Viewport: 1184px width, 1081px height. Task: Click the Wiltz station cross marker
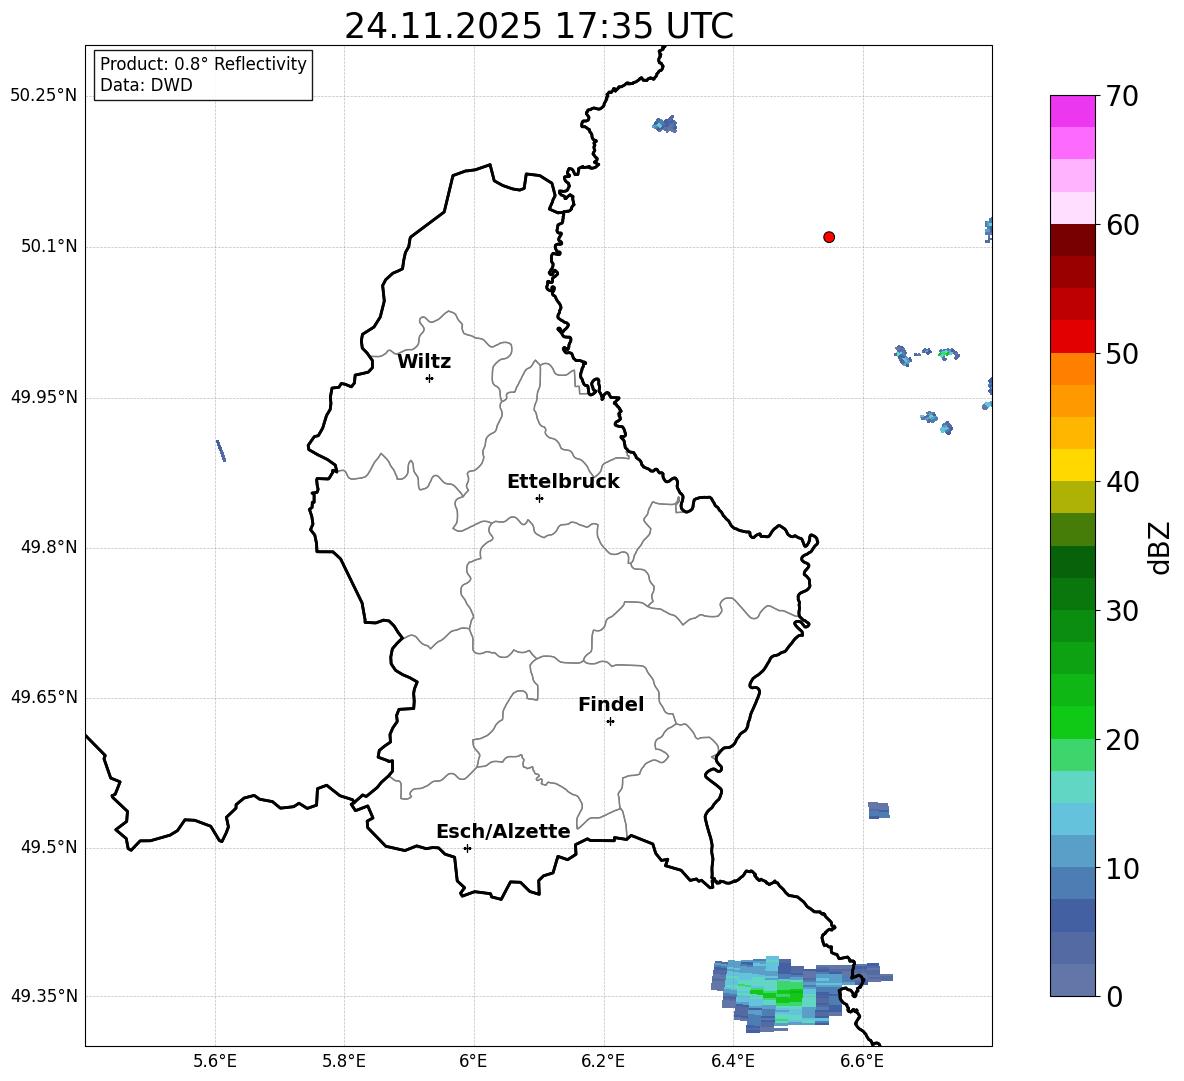(x=430, y=378)
